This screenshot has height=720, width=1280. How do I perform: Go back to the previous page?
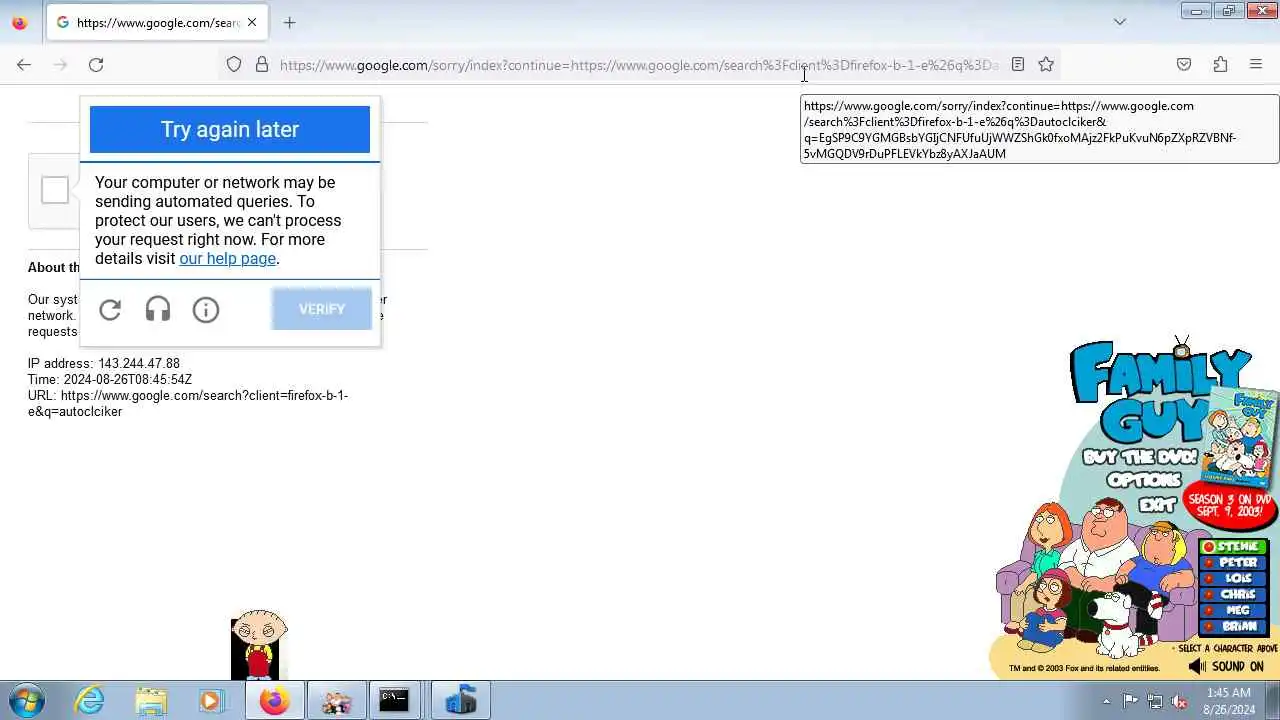[24, 64]
